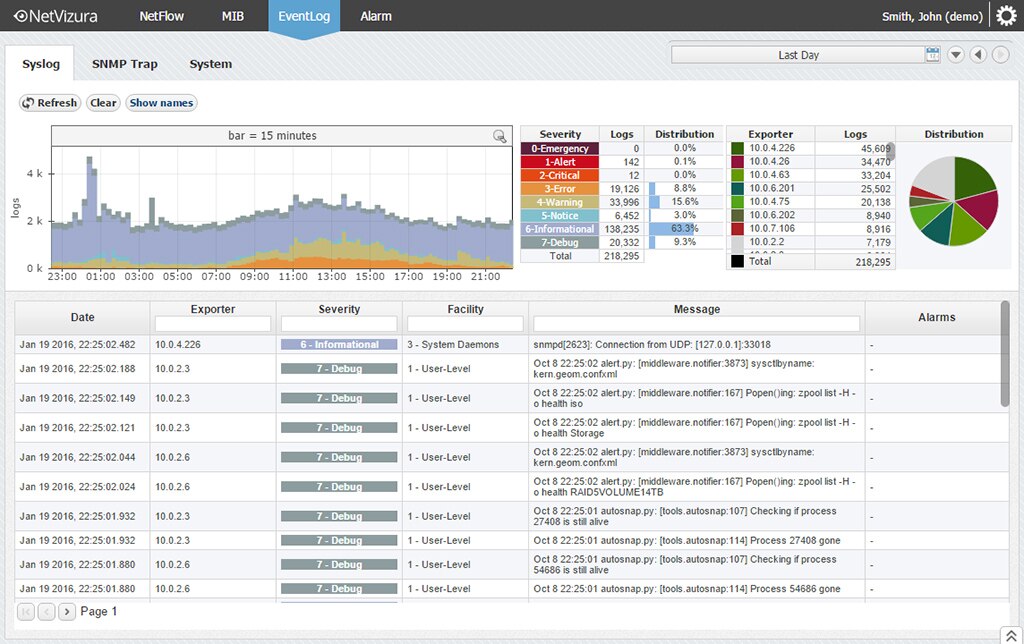Select the 3-Error severity color label
Image resolution: width=1024 pixels, height=644 pixels.
coord(560,189)
